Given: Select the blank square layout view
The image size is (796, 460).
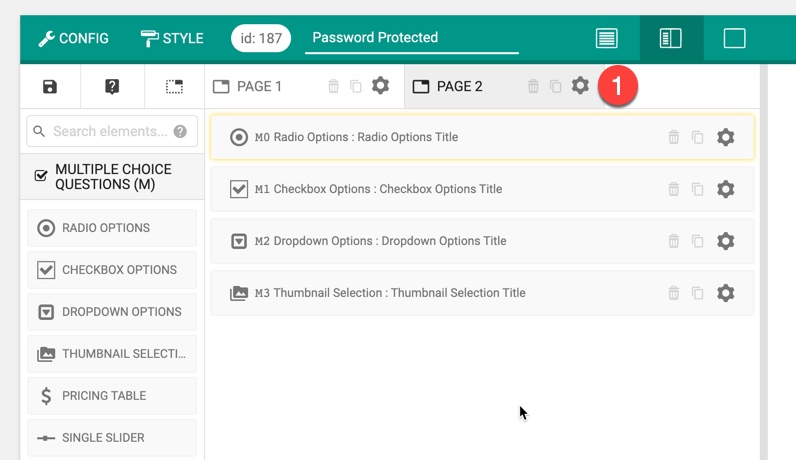Looking at the screenshot, I should (x=734, y=38).
